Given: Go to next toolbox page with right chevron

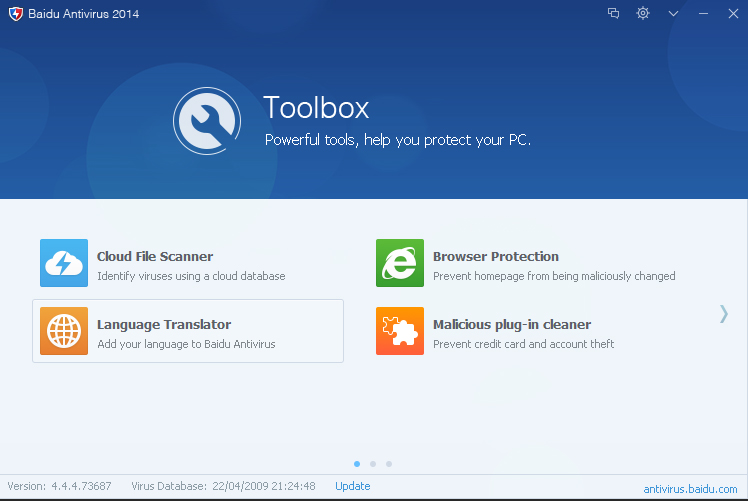Looking at the screenshot, I should pyautogui.click(x=724, y=313).
